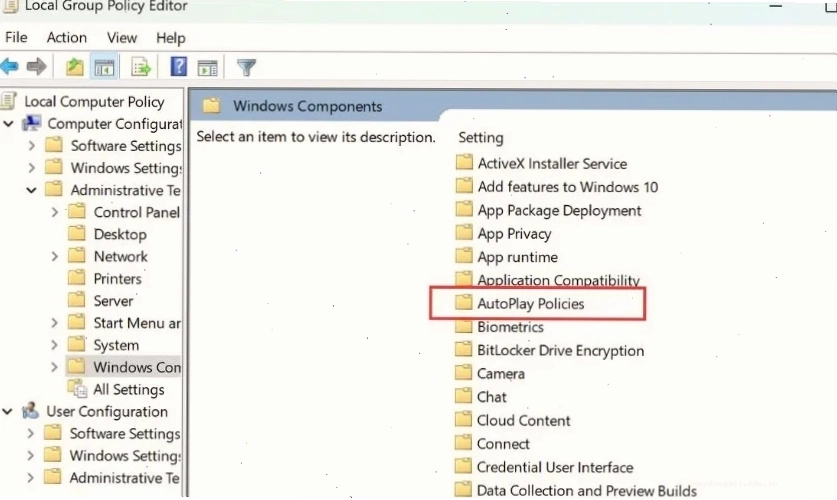The height and width of the screenshot is (500, 837).
Task: Select the Desktop tree item
Action: click(120, 234)
